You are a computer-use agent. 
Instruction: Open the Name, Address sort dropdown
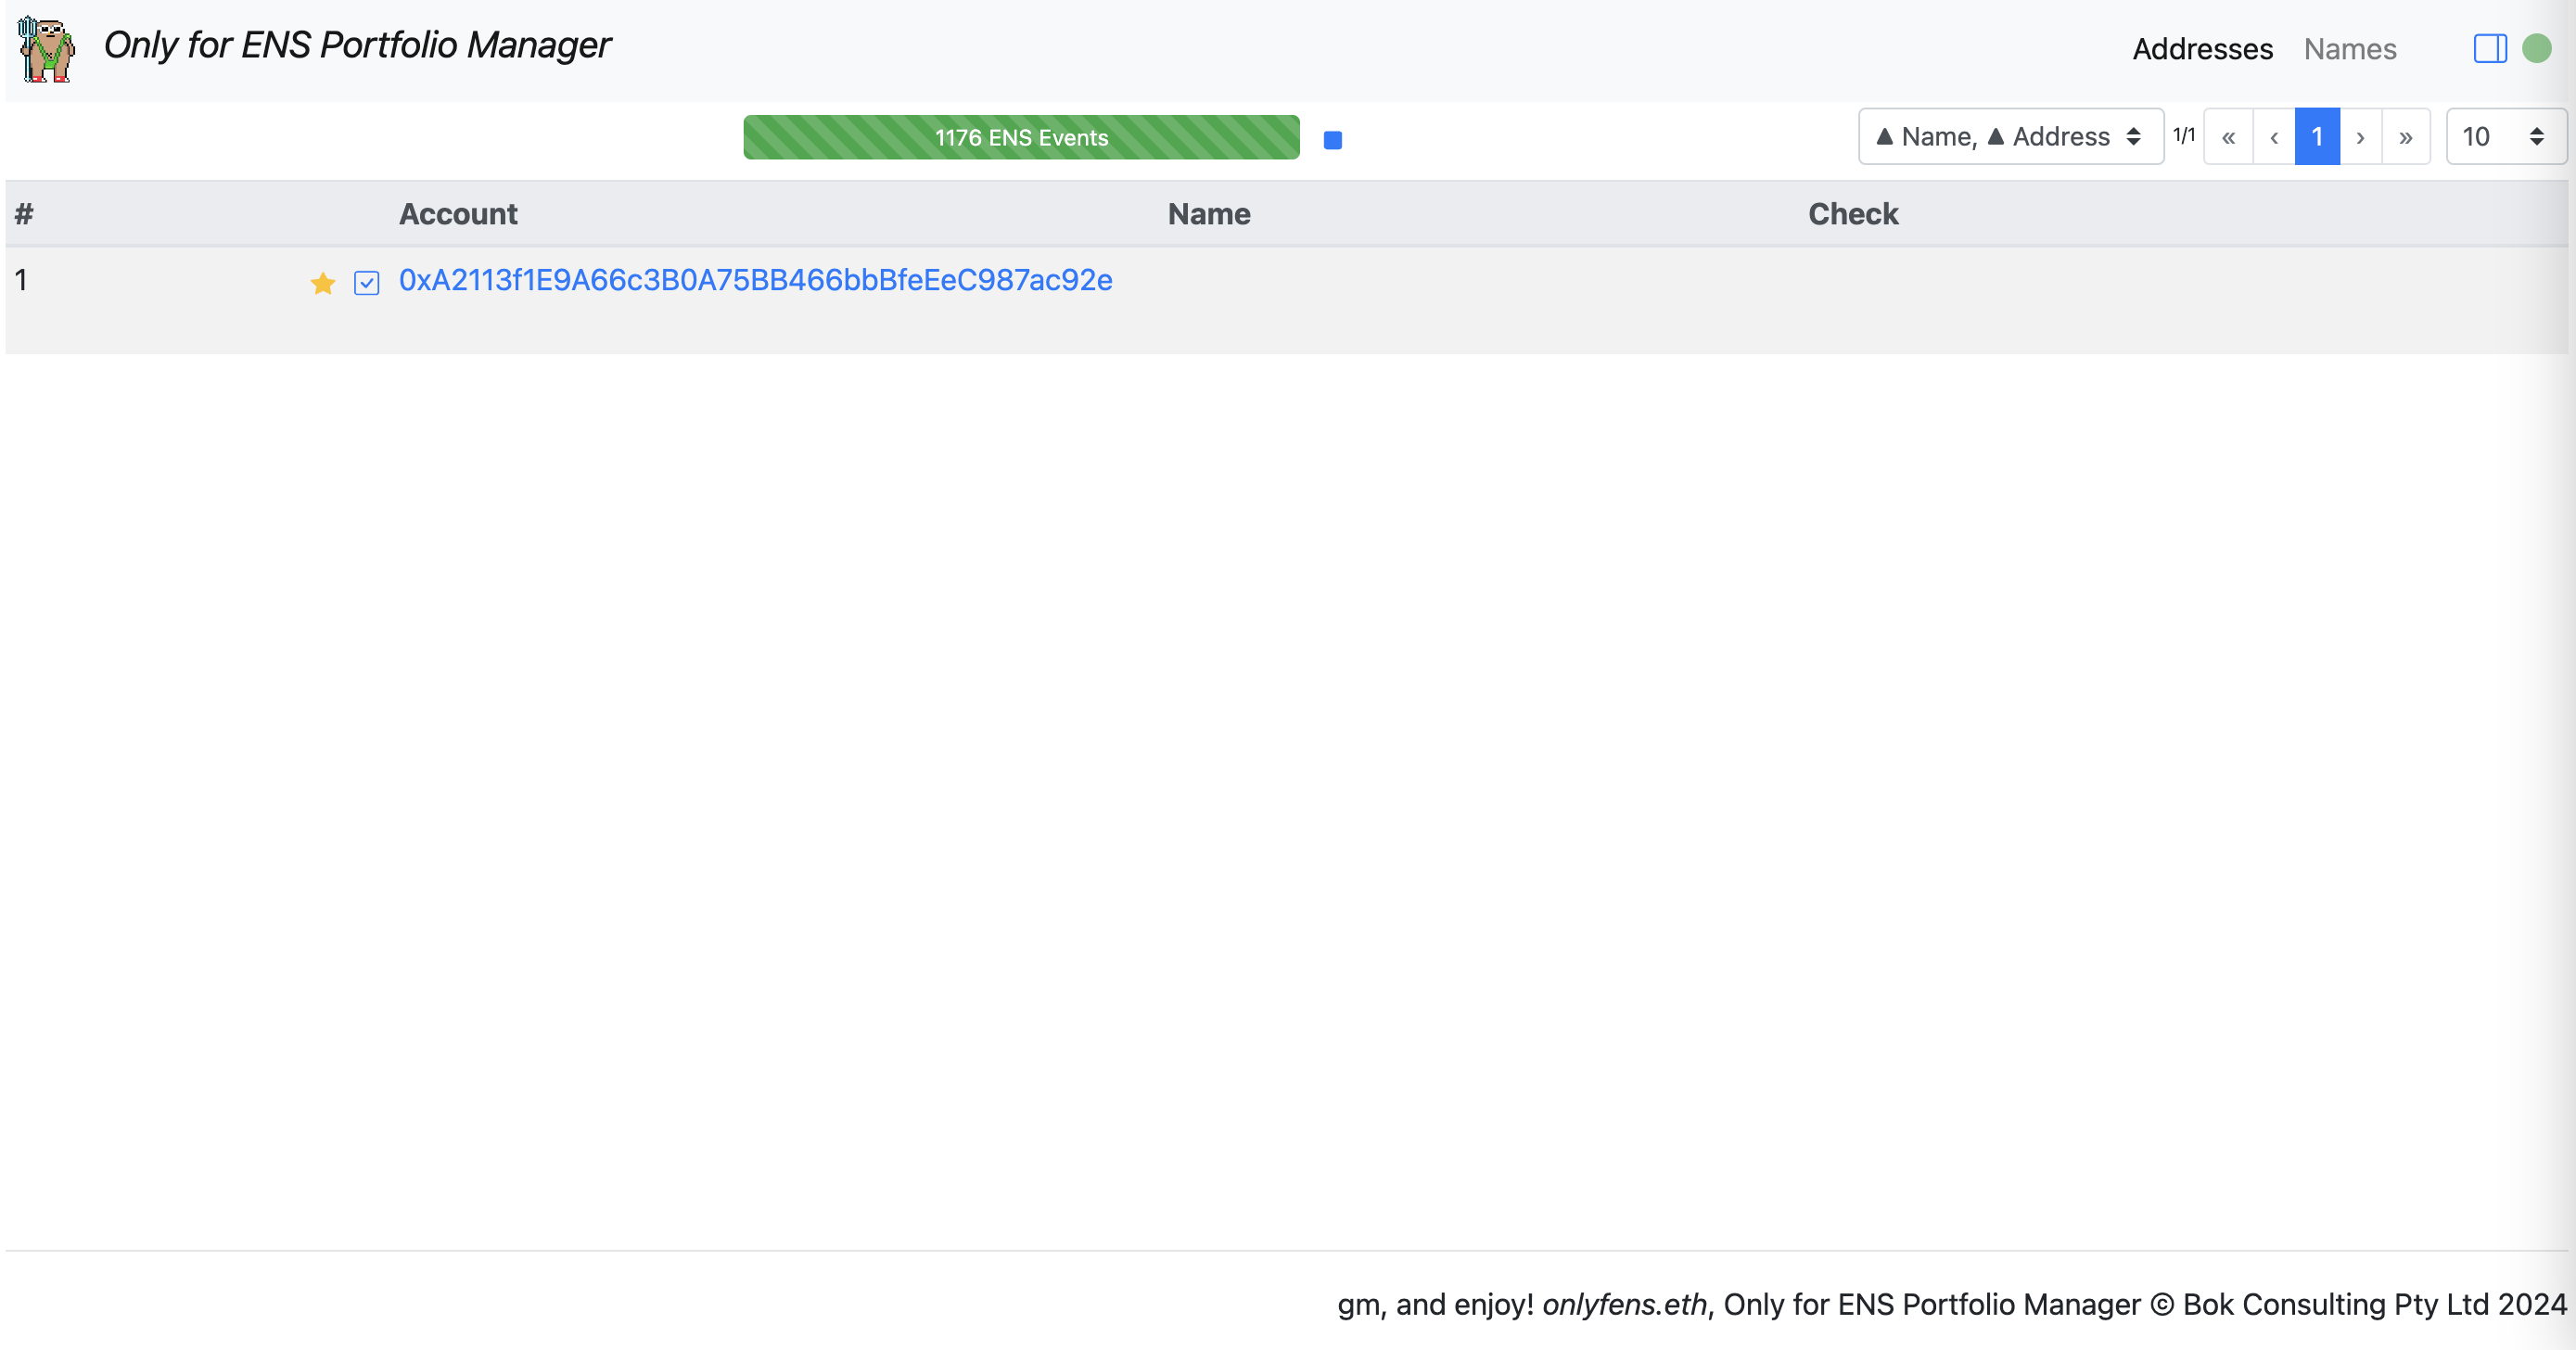click(2010, 137)
